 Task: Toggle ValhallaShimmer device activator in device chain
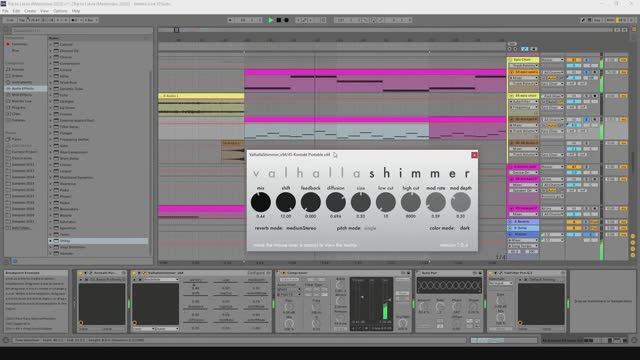(x=134, y=273)
